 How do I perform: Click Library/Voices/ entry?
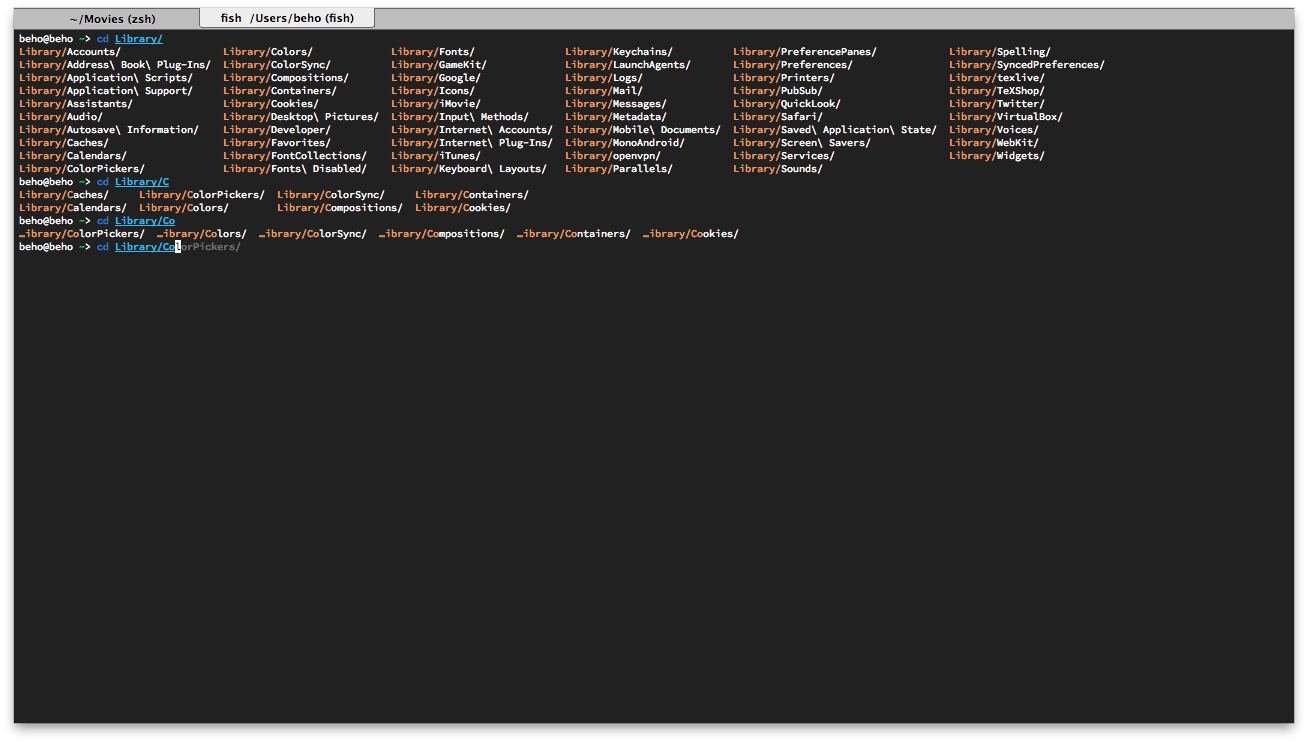click(x=994, y=130)
